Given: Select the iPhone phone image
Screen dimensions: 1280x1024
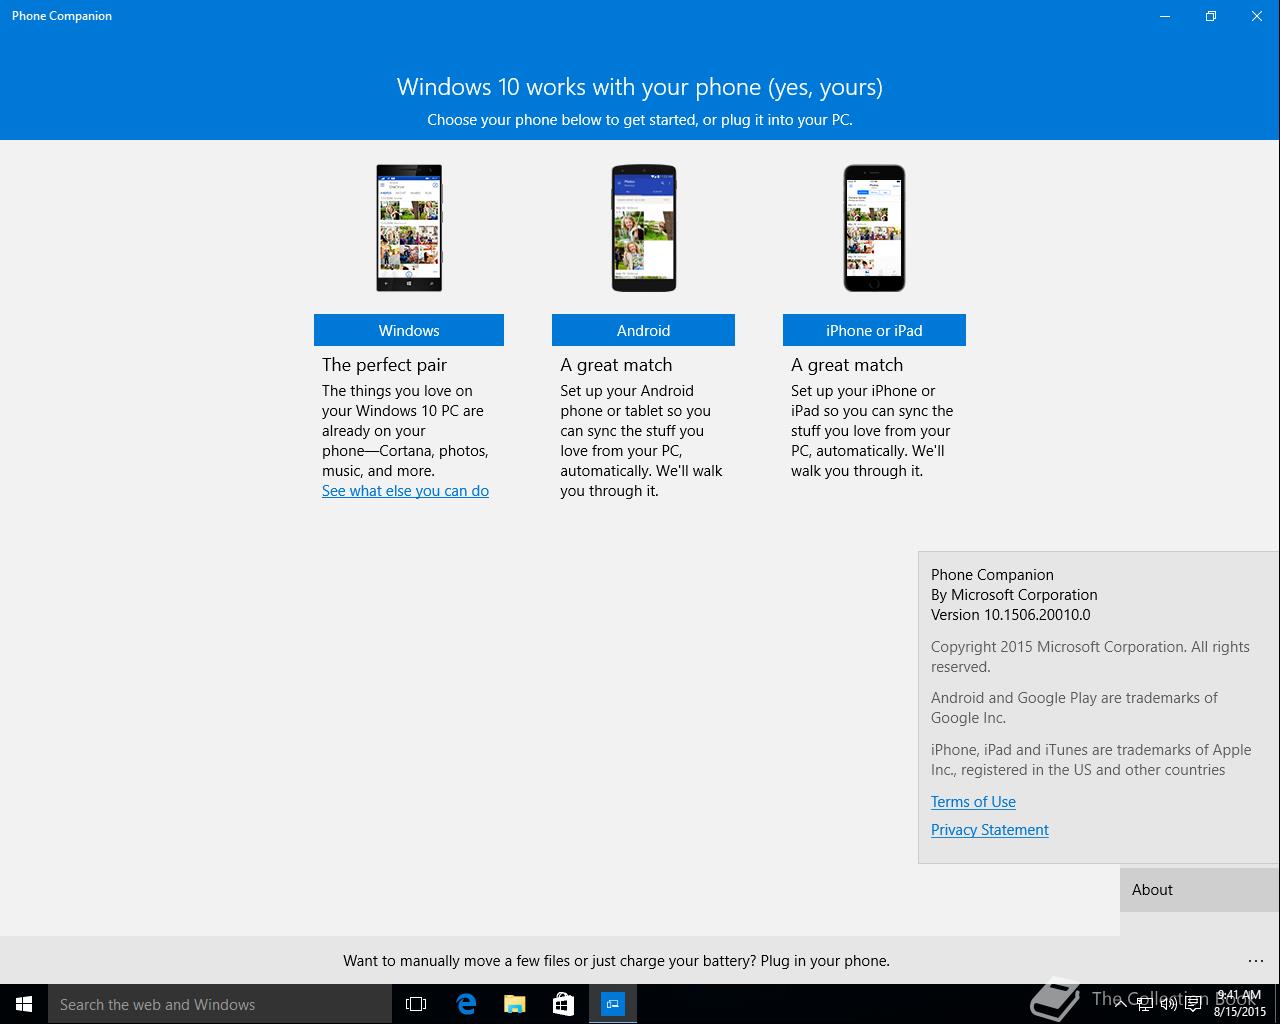Looking at the screenshot, I should click(x=874, y=228).
